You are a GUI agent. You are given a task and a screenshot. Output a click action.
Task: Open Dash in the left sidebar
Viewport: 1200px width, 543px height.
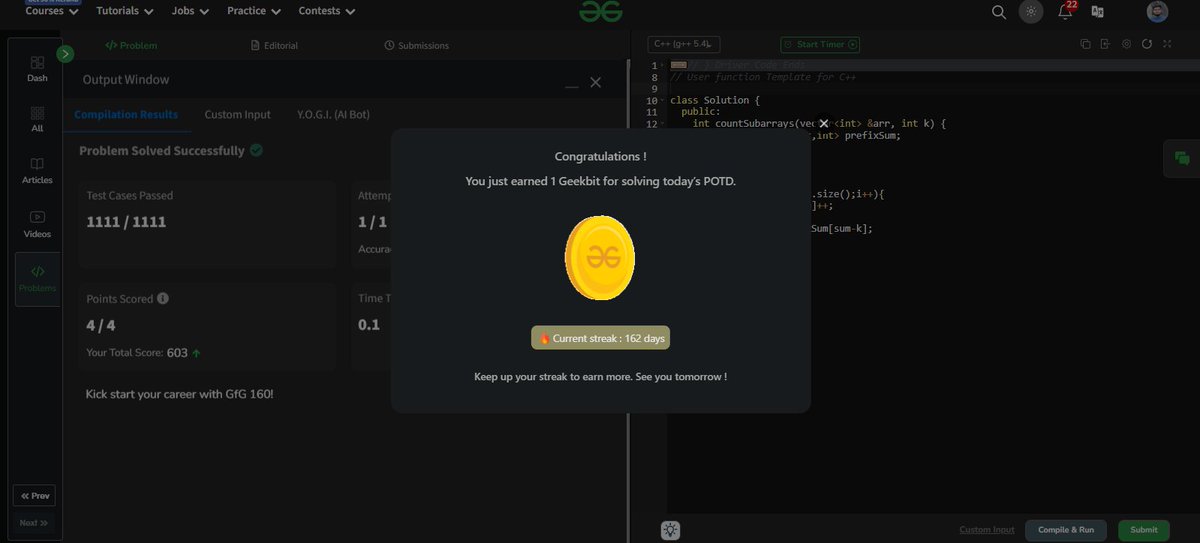coord(37,68)
